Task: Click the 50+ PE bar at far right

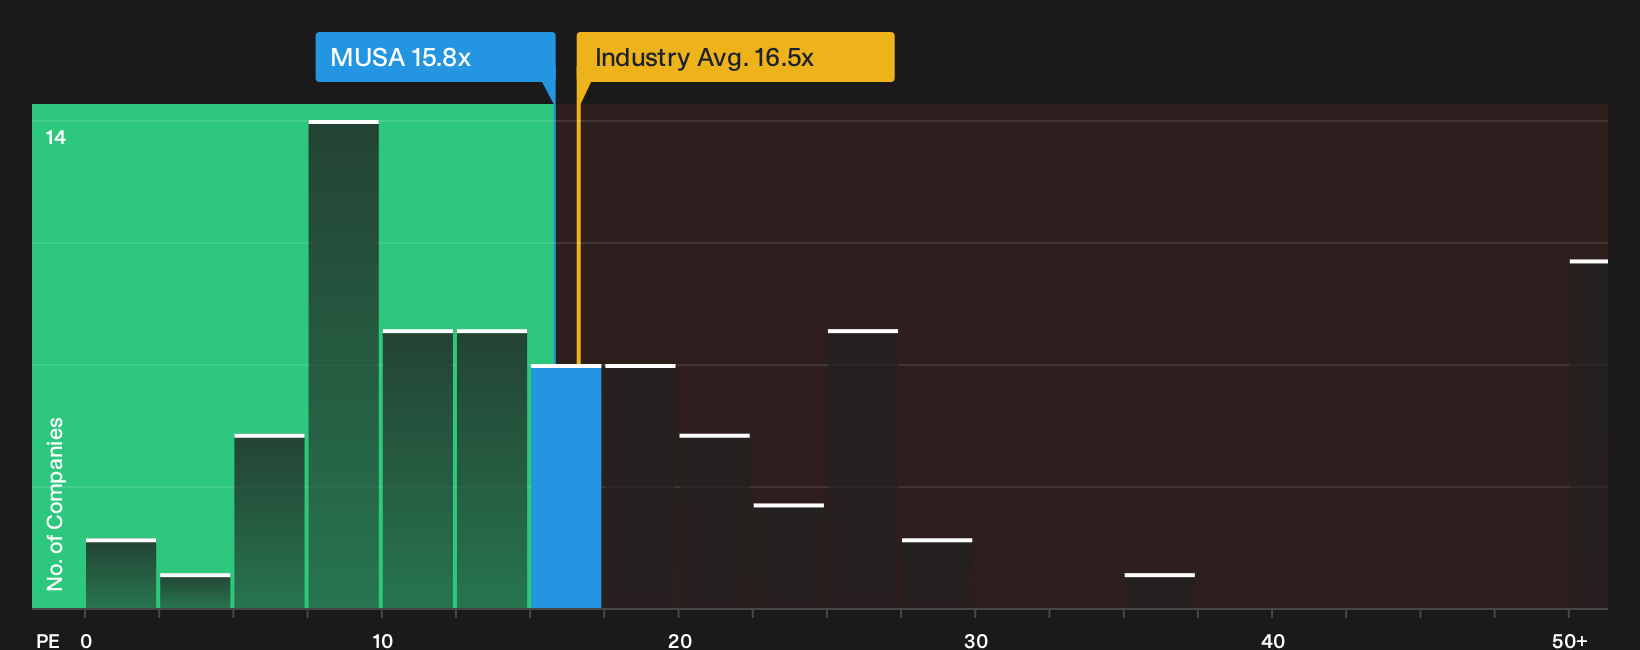Action: (1589, 434)
